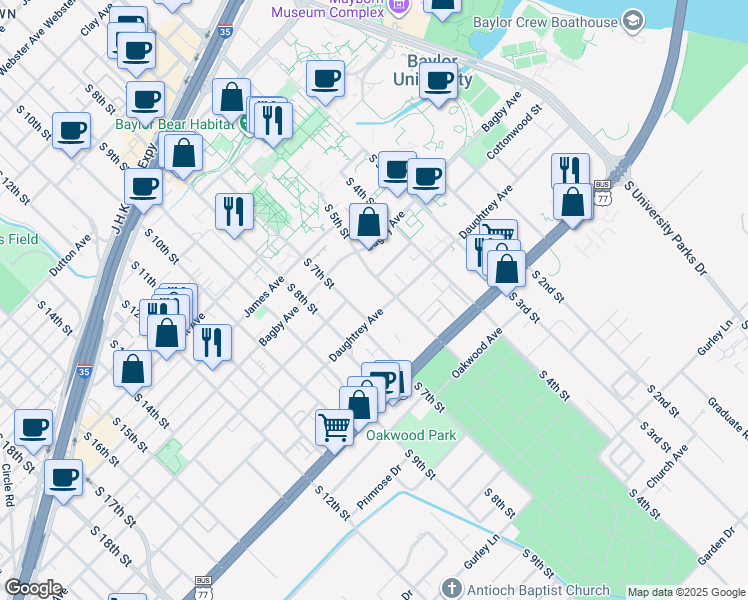Click the Mayborn Museum Complex icon

tap(399, 6)
